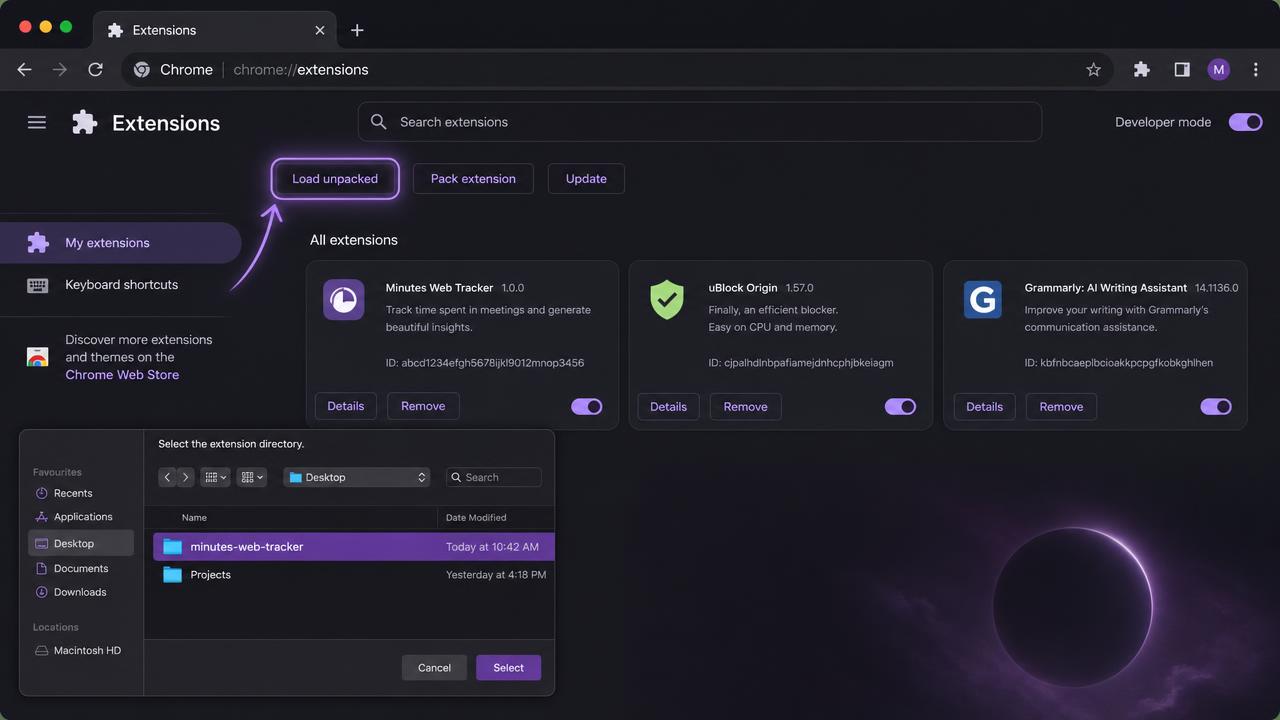
Task: Go forward in the file dialog
Action: click(185, 477)
